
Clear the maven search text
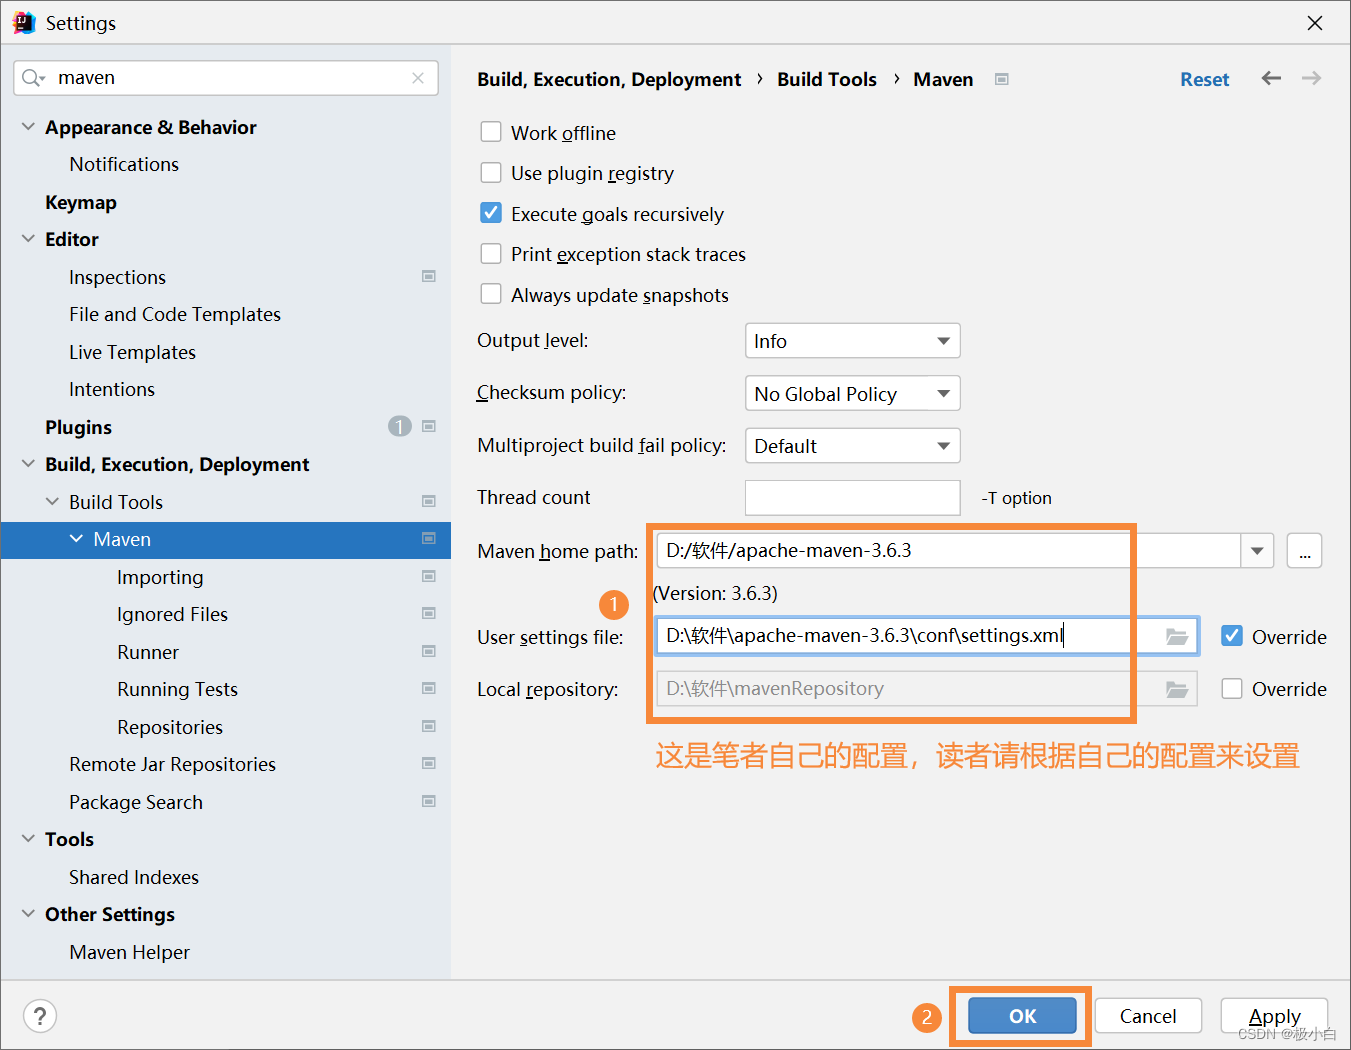coord(418,78)
